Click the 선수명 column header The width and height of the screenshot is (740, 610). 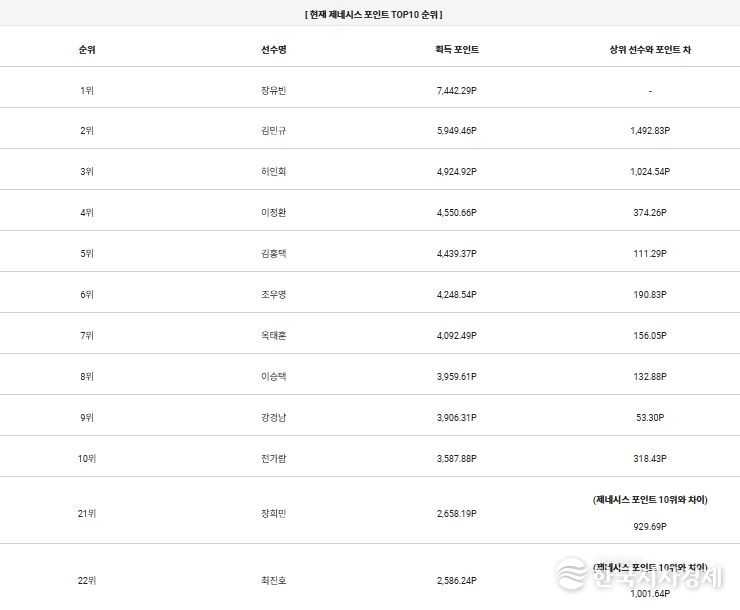tap(273, 49)
